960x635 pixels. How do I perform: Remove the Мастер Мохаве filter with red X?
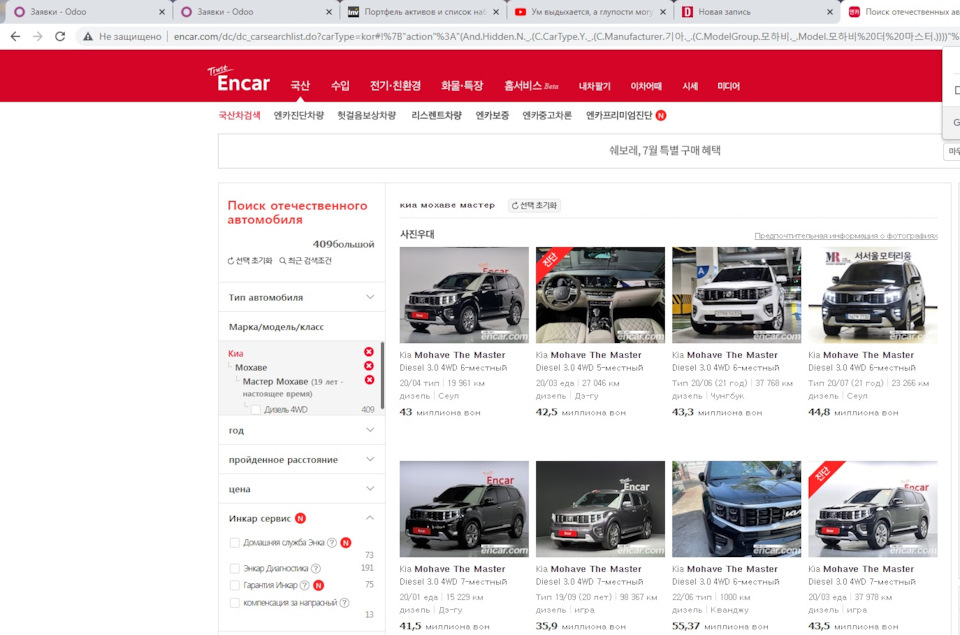pos(369,380)
